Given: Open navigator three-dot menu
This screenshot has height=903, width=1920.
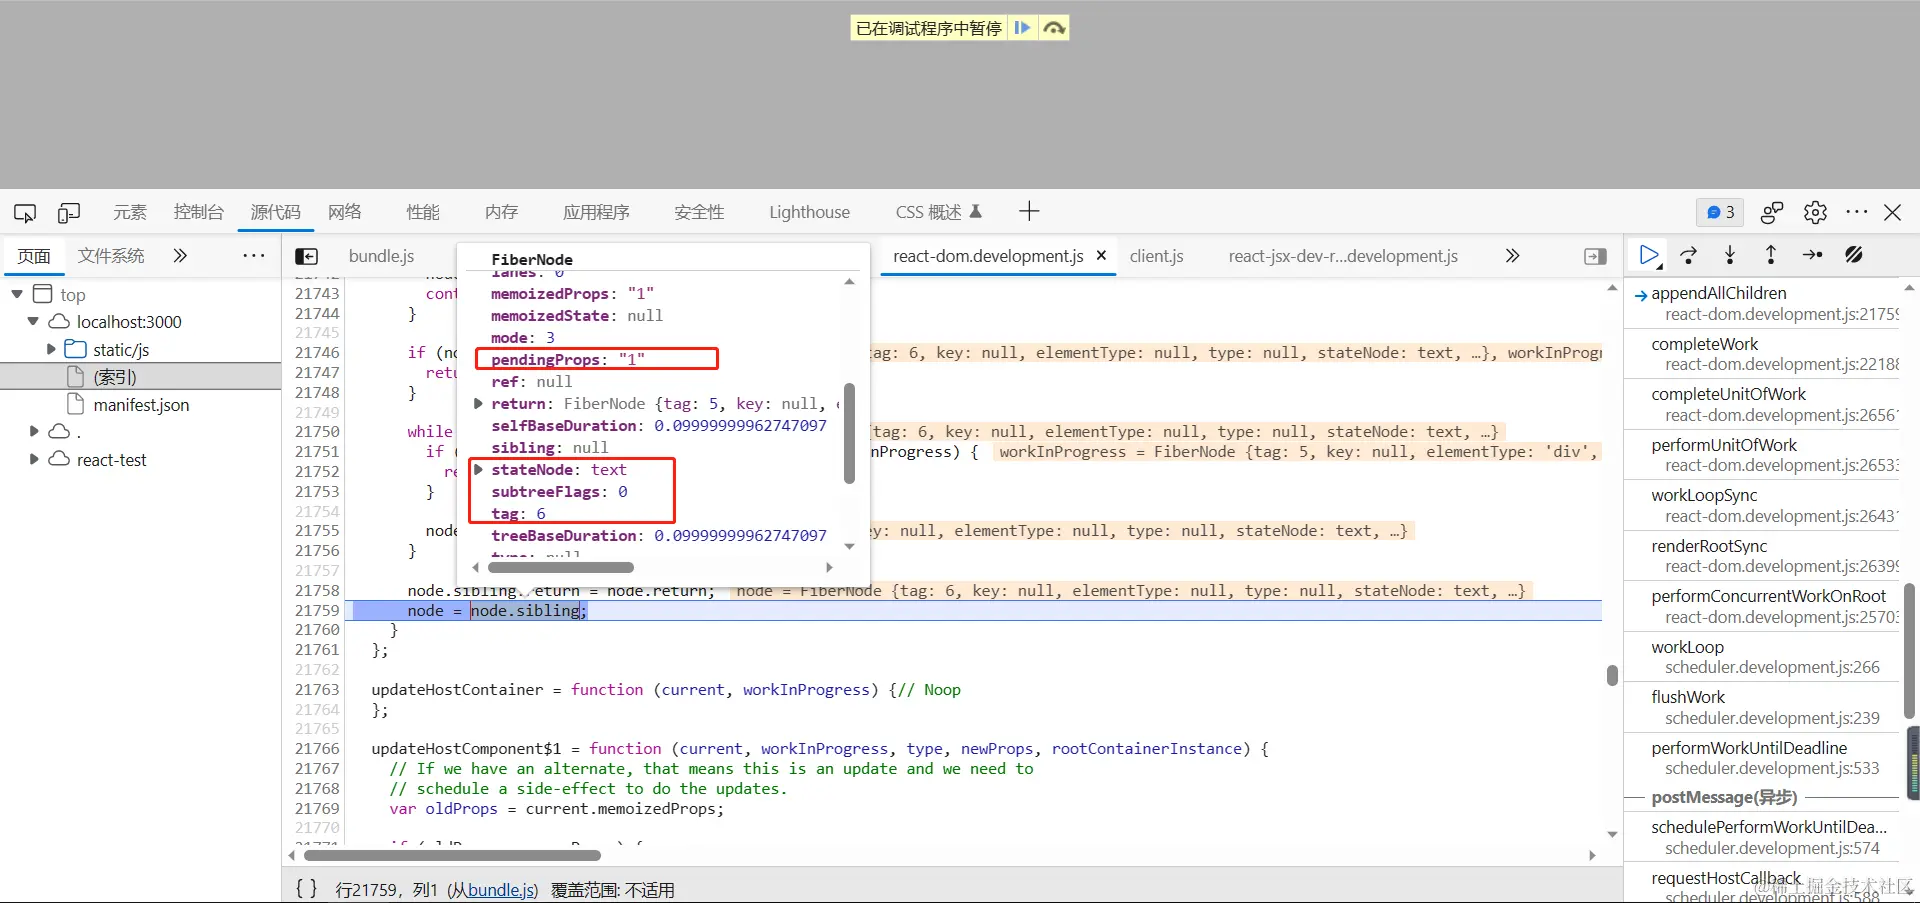Looking at the screenshot, I should tap(254, 256).
